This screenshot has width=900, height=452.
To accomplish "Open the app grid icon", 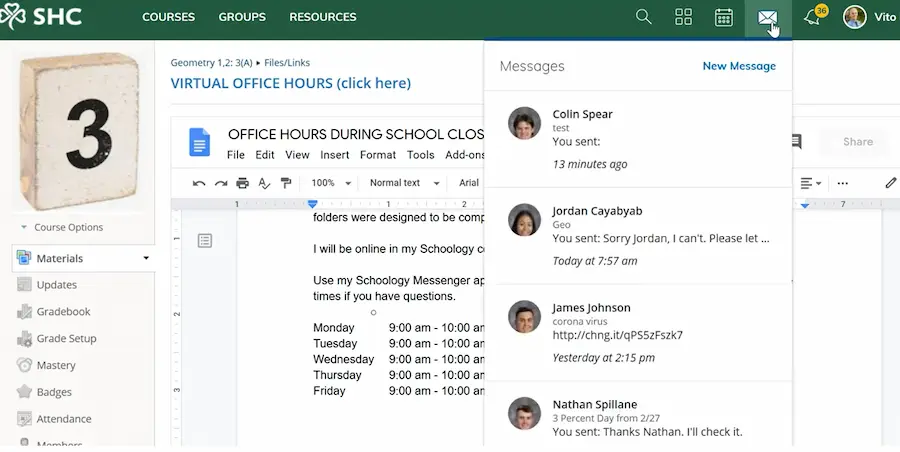I will tap(684, 17).
